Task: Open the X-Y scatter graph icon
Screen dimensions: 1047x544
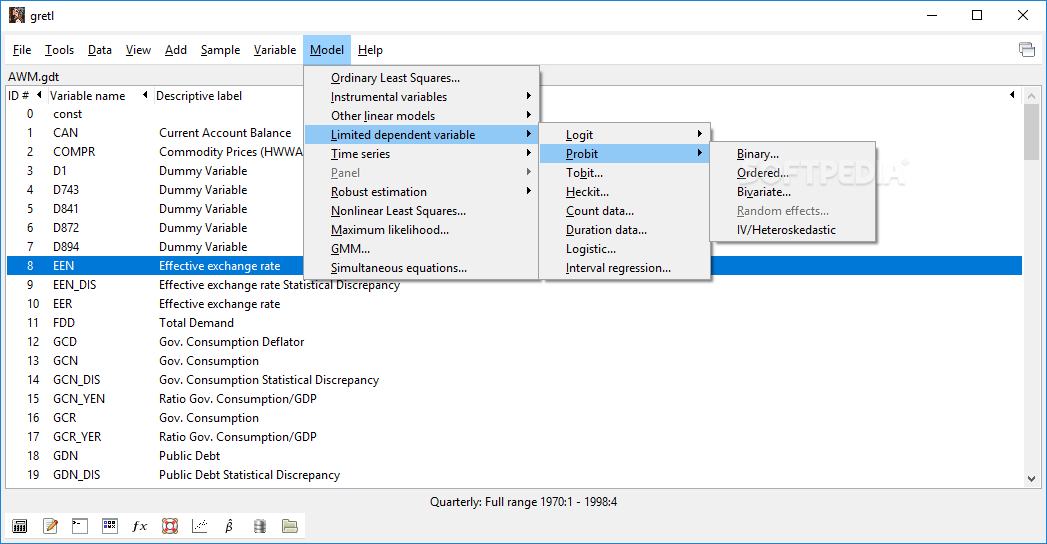Action: coord(200,526)
